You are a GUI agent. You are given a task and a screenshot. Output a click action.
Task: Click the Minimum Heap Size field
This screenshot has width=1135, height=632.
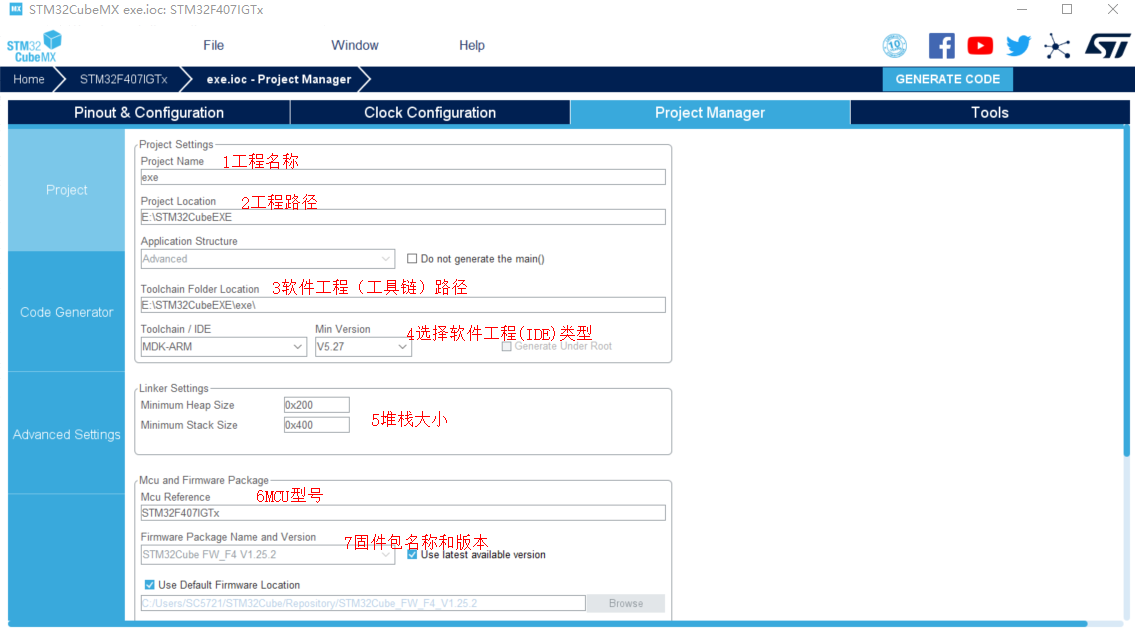[316, 405]
